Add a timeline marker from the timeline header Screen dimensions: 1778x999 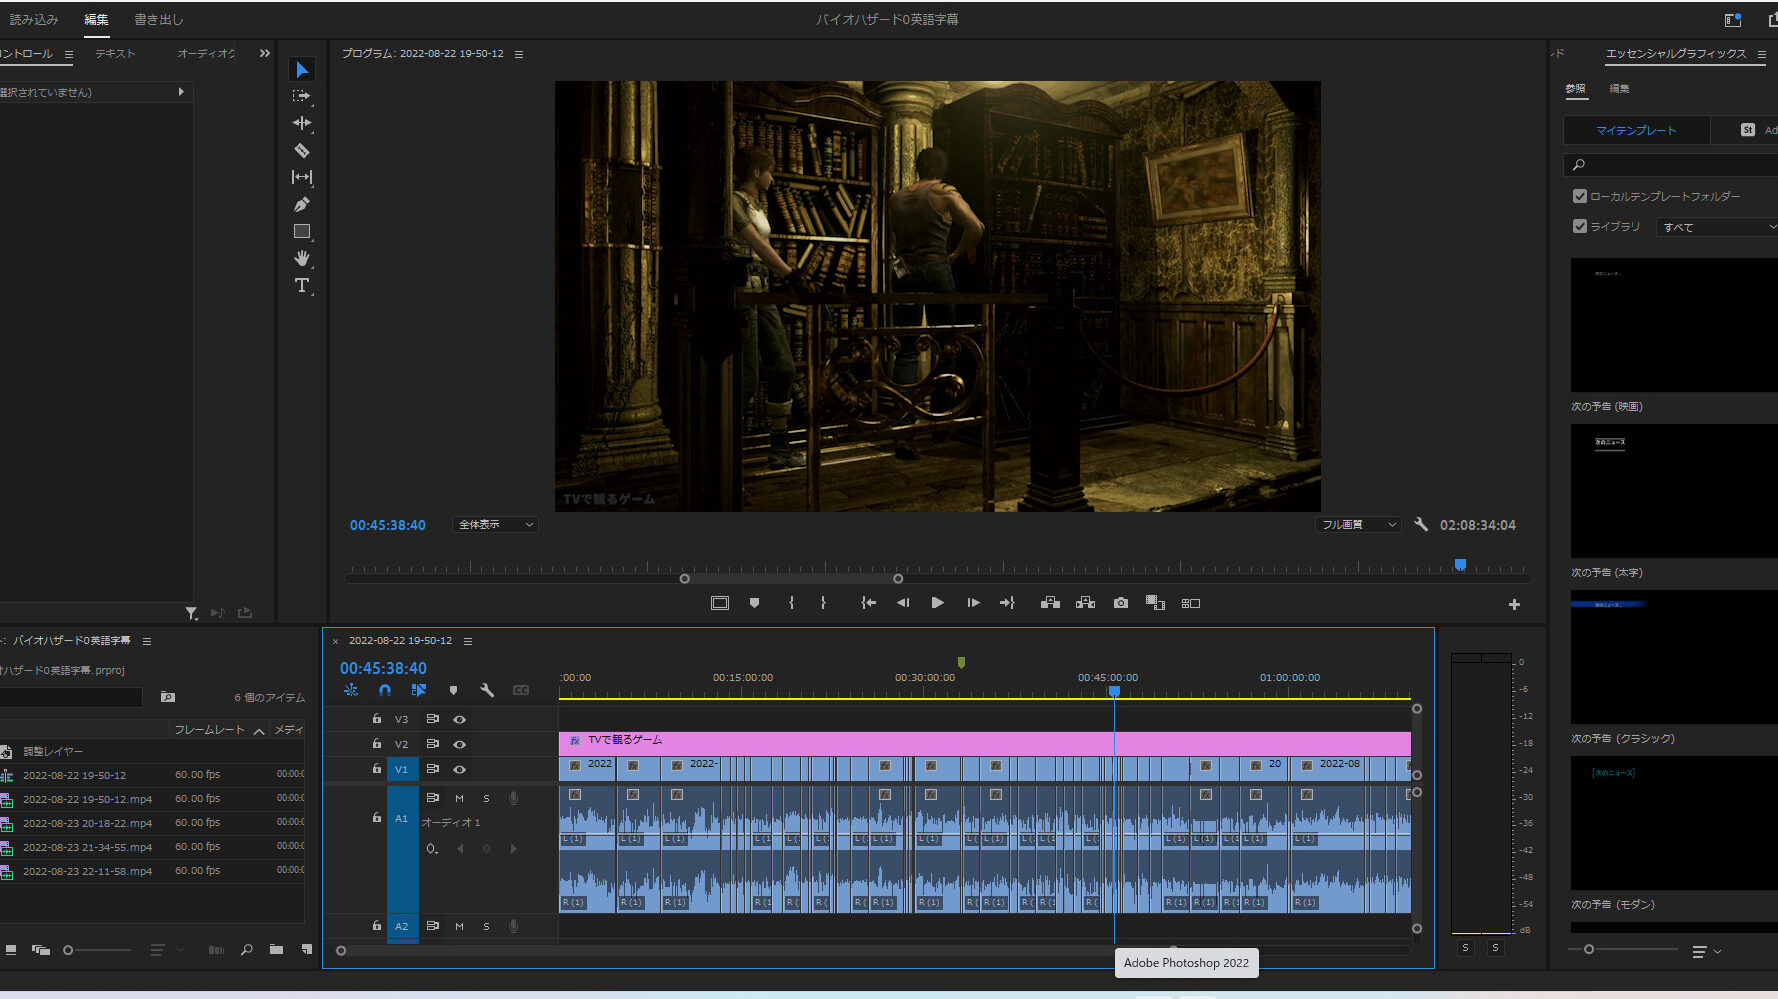(453, 690)
